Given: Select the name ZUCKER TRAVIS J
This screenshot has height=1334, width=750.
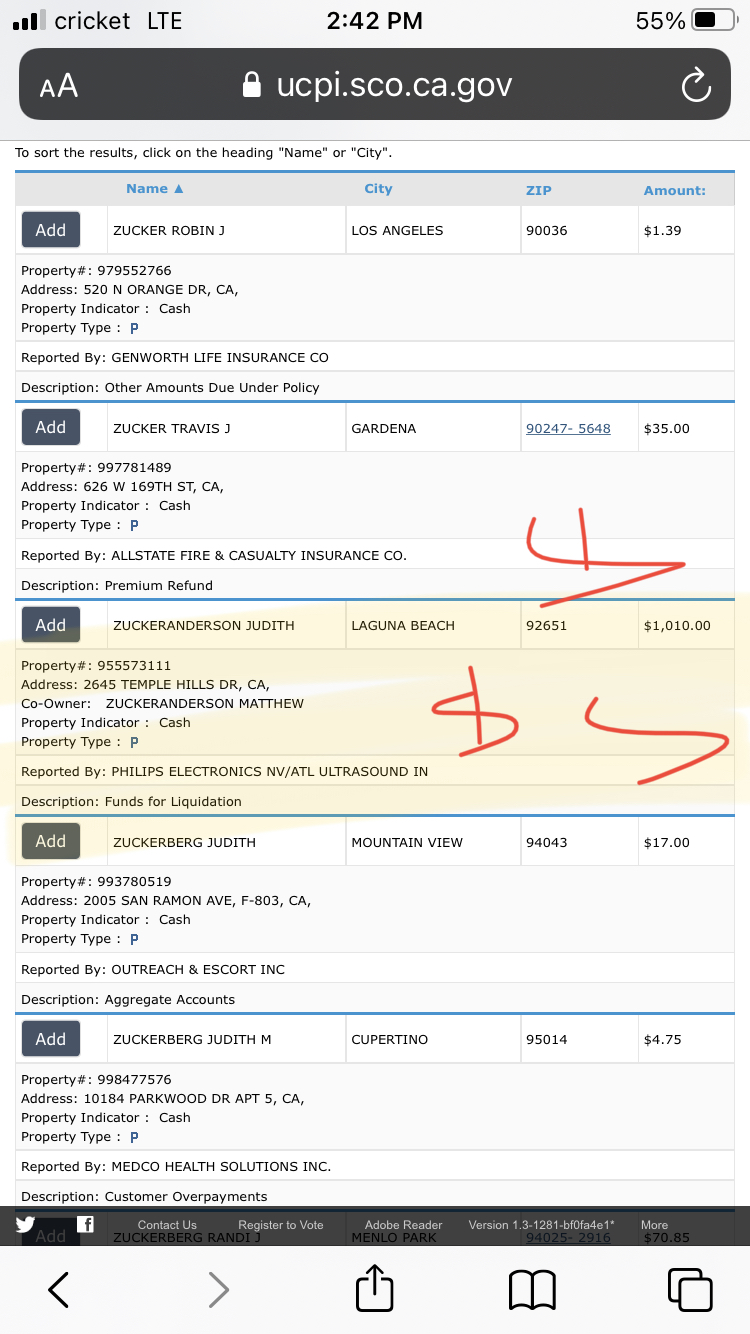Looking at the screenshot, I should pyautogui.click(x=172, y=428).
